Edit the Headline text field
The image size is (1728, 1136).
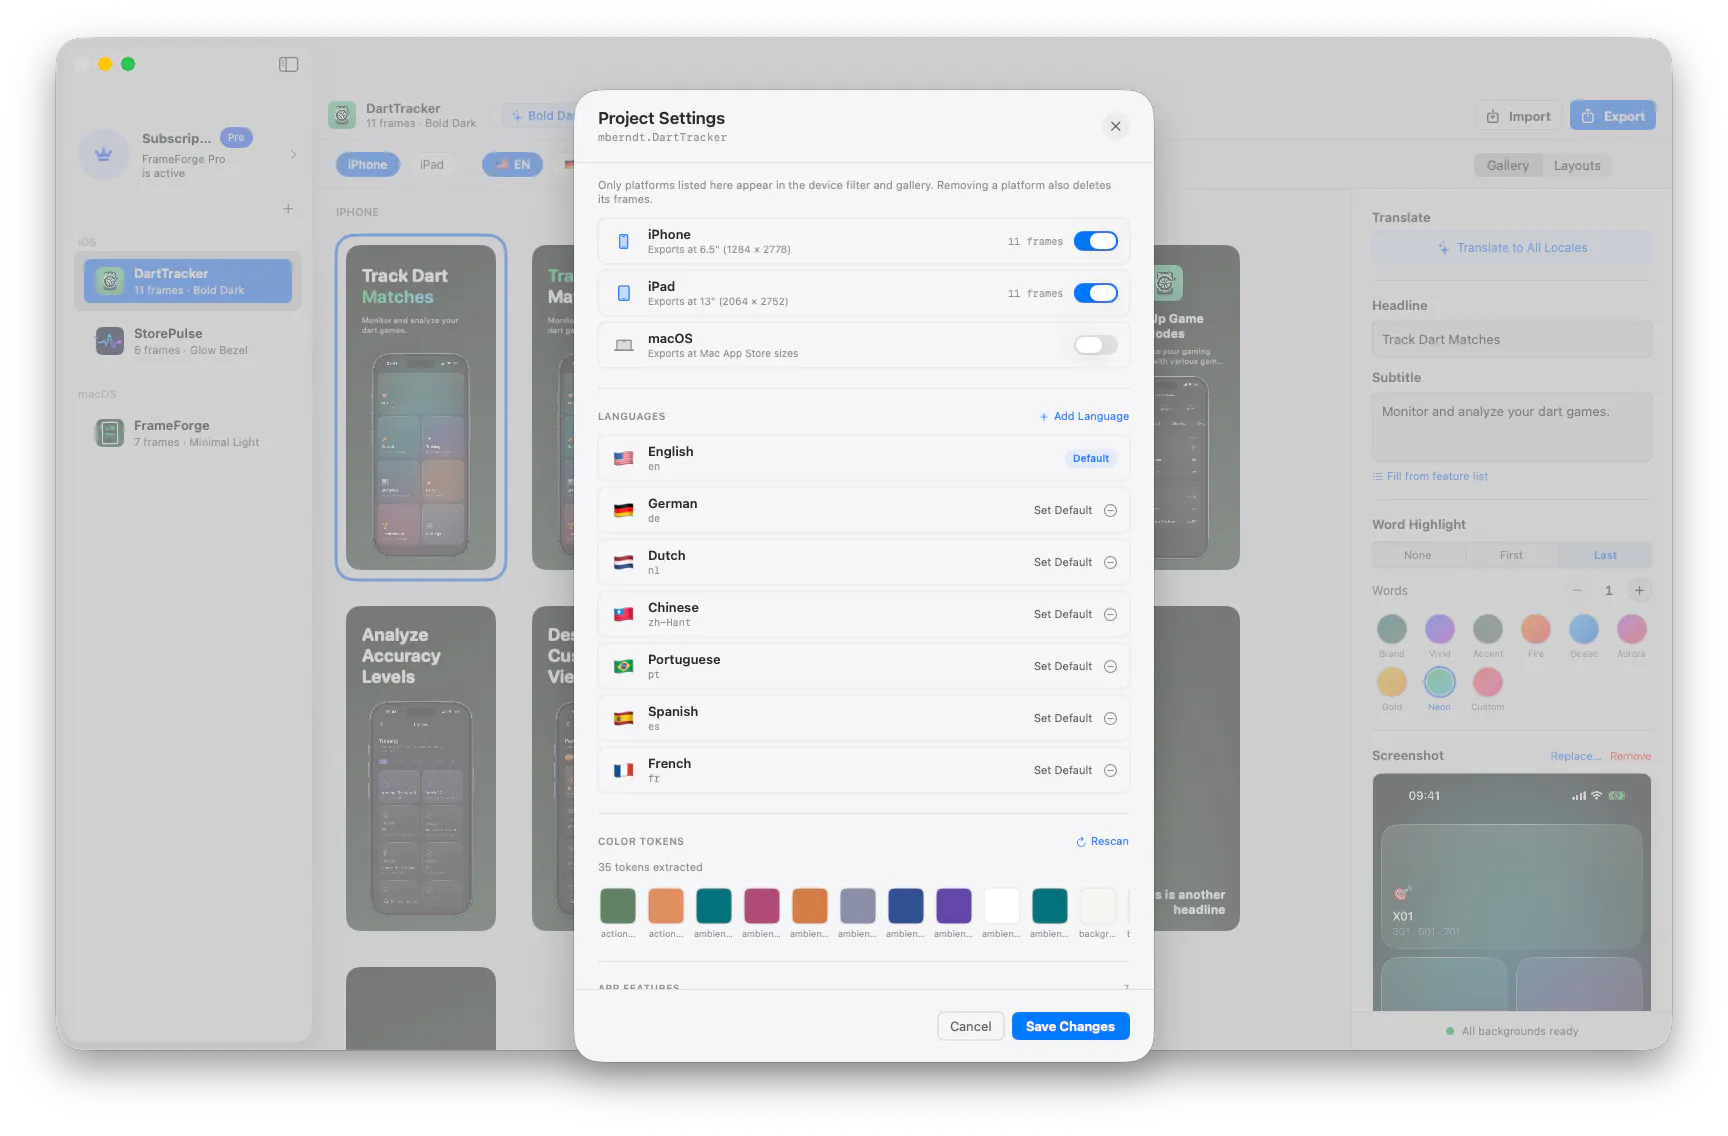pos(1512,339)
